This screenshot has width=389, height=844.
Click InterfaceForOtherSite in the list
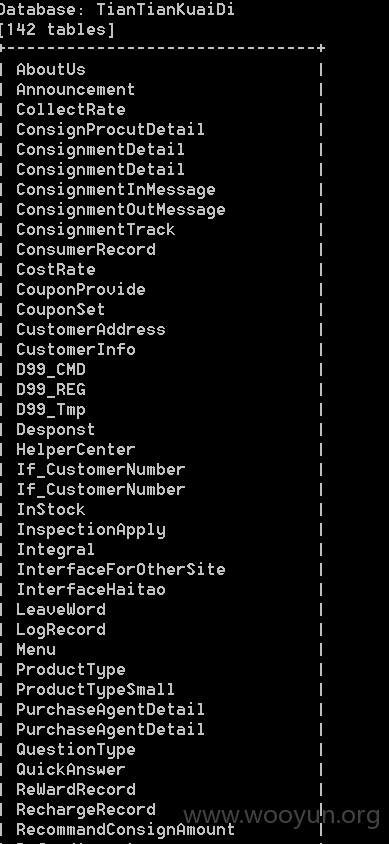tap(121, 569)
